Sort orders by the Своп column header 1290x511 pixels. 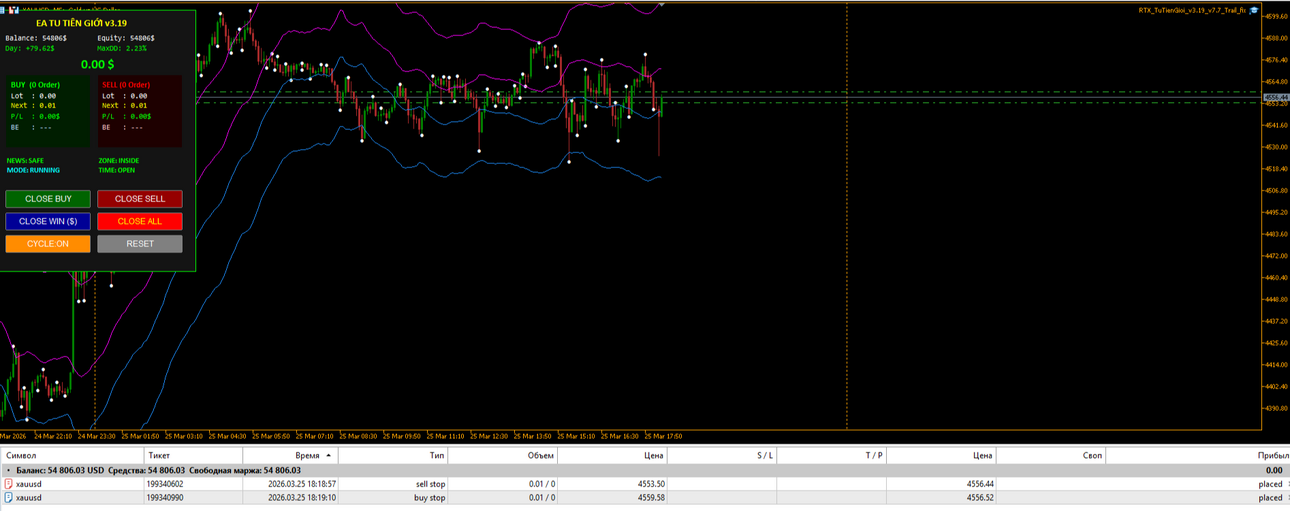point(1051,456)
